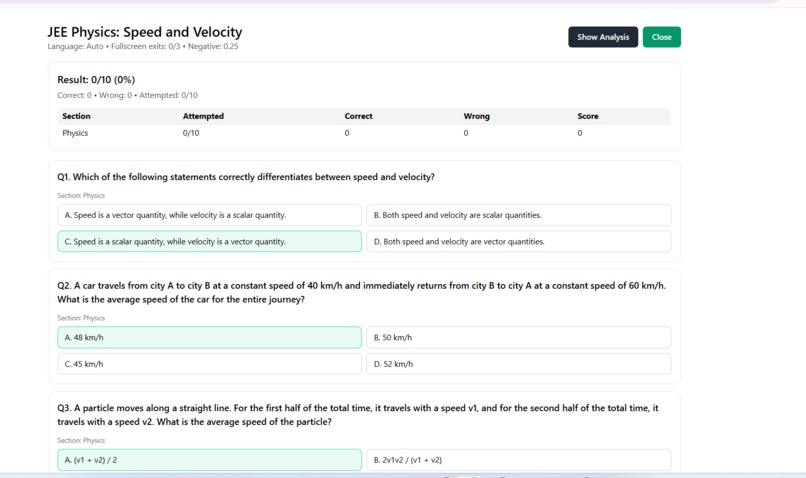The width and height of the screenshot is (806, 478).
Task: Pick Q2 option D 52 km/h
Action: tap(519, 364)
